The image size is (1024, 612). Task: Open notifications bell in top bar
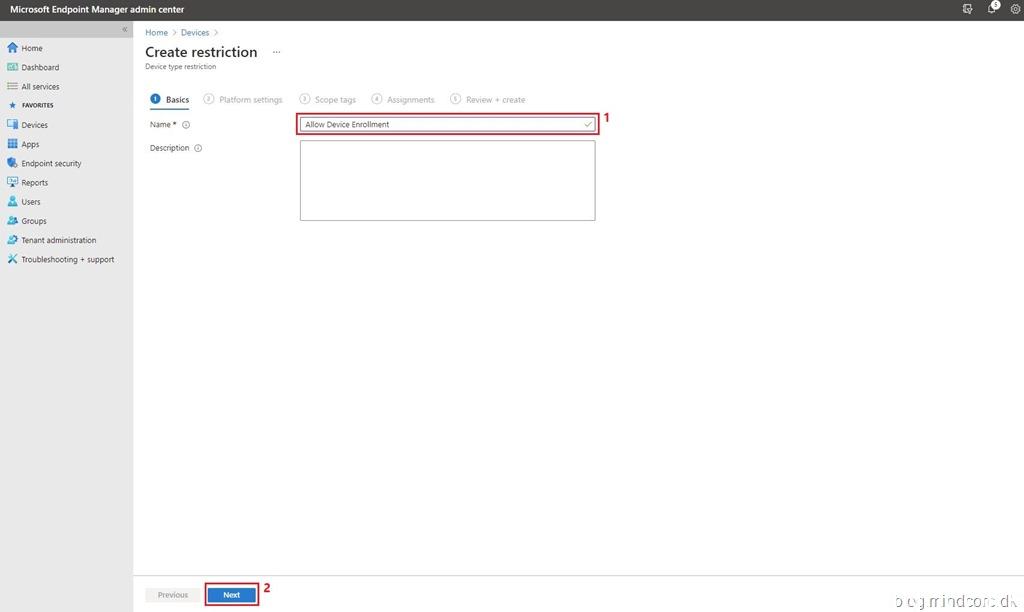(992, 9)
